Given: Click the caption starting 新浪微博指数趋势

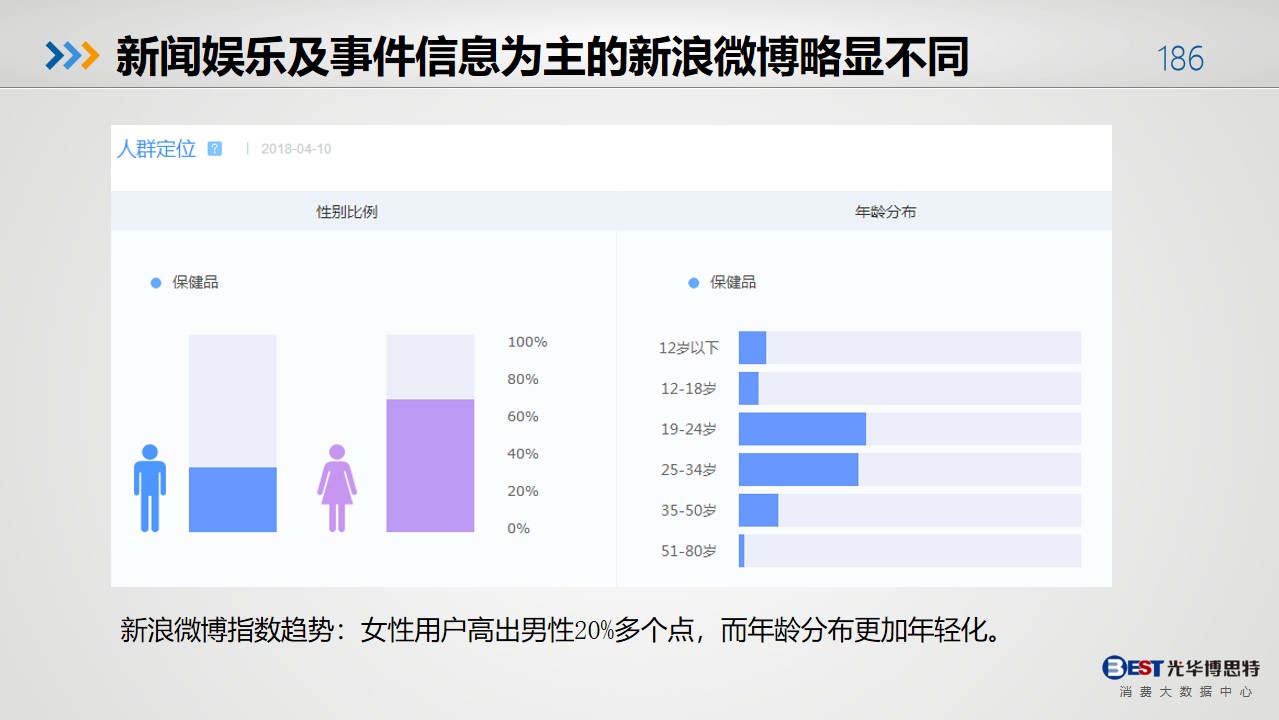Looking at the screenshot, I should pyautogui.click(x=560, y=631).
